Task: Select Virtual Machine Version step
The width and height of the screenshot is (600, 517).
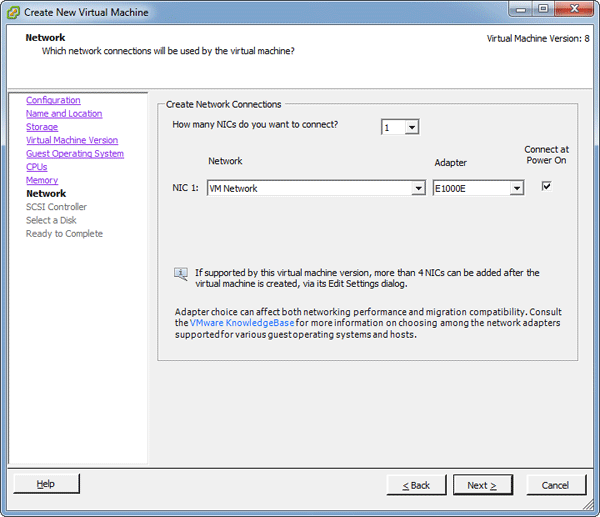Action: [x=72, y=141]
